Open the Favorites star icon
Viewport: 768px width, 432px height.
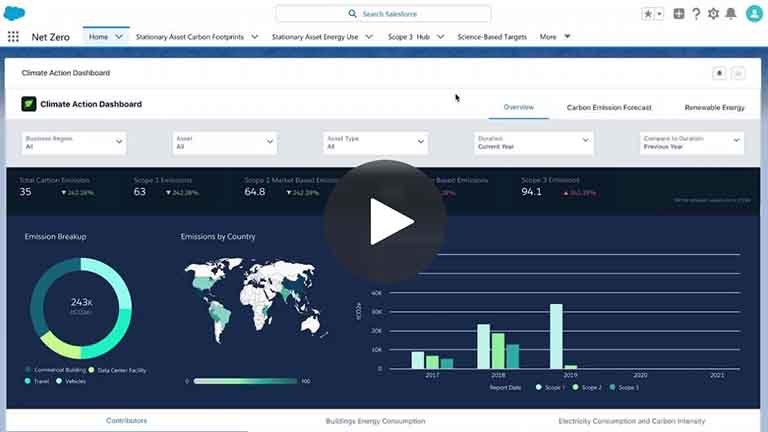coord(648,14)
